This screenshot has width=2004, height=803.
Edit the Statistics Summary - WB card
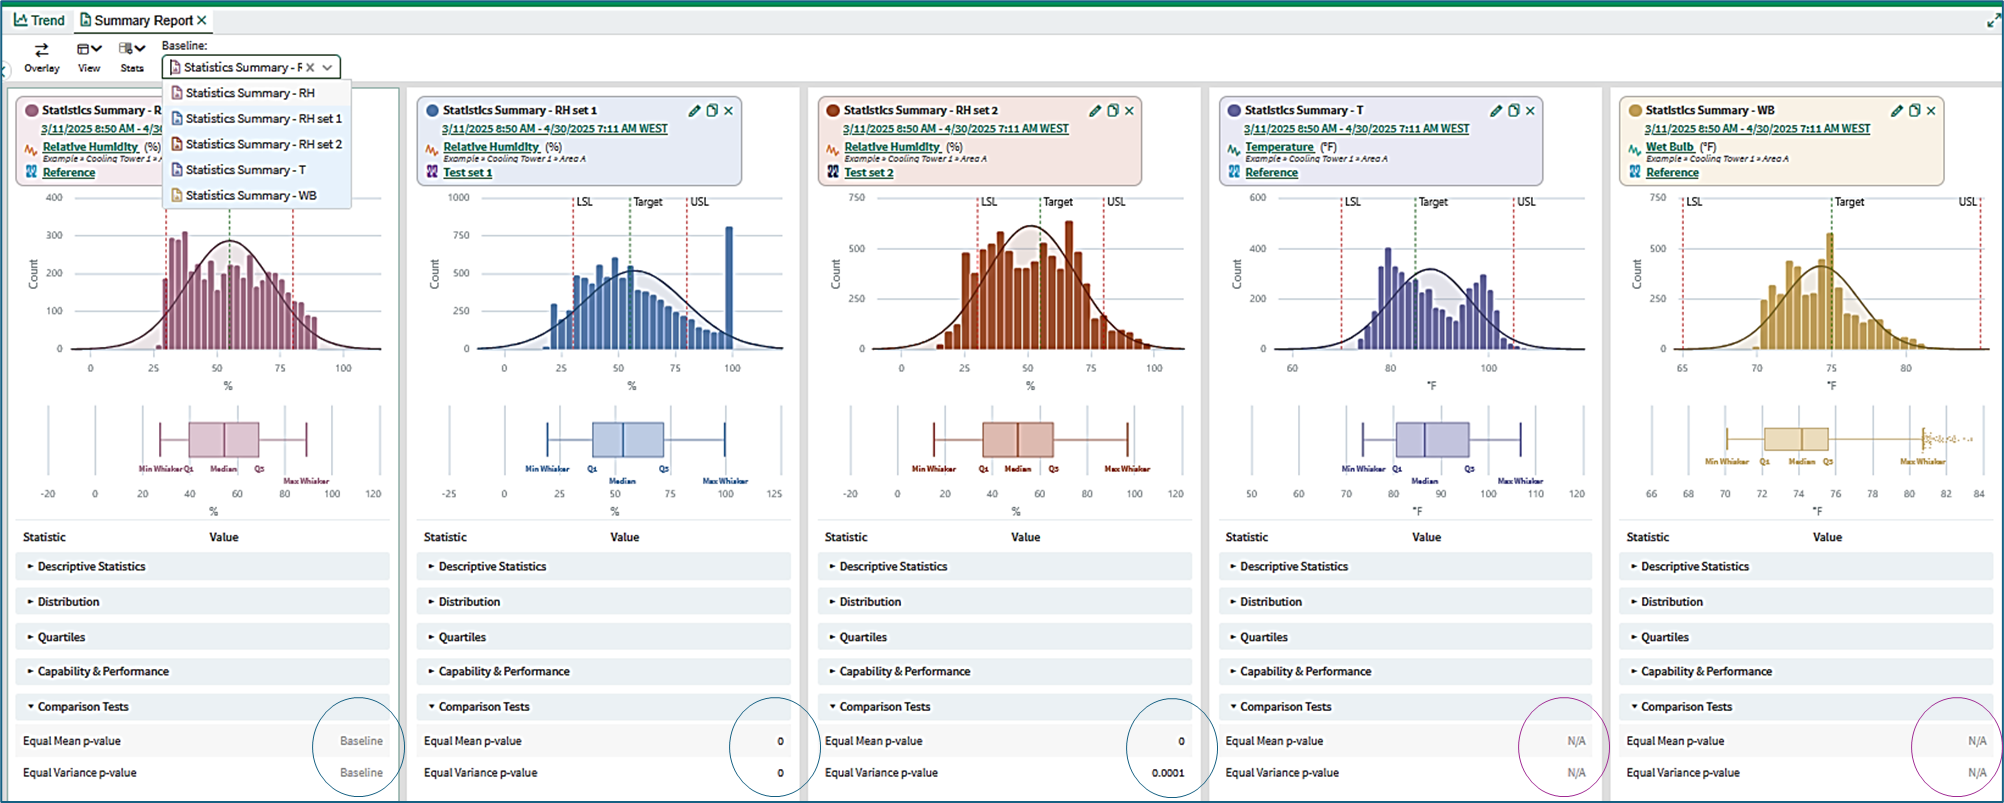[1896, 111]
